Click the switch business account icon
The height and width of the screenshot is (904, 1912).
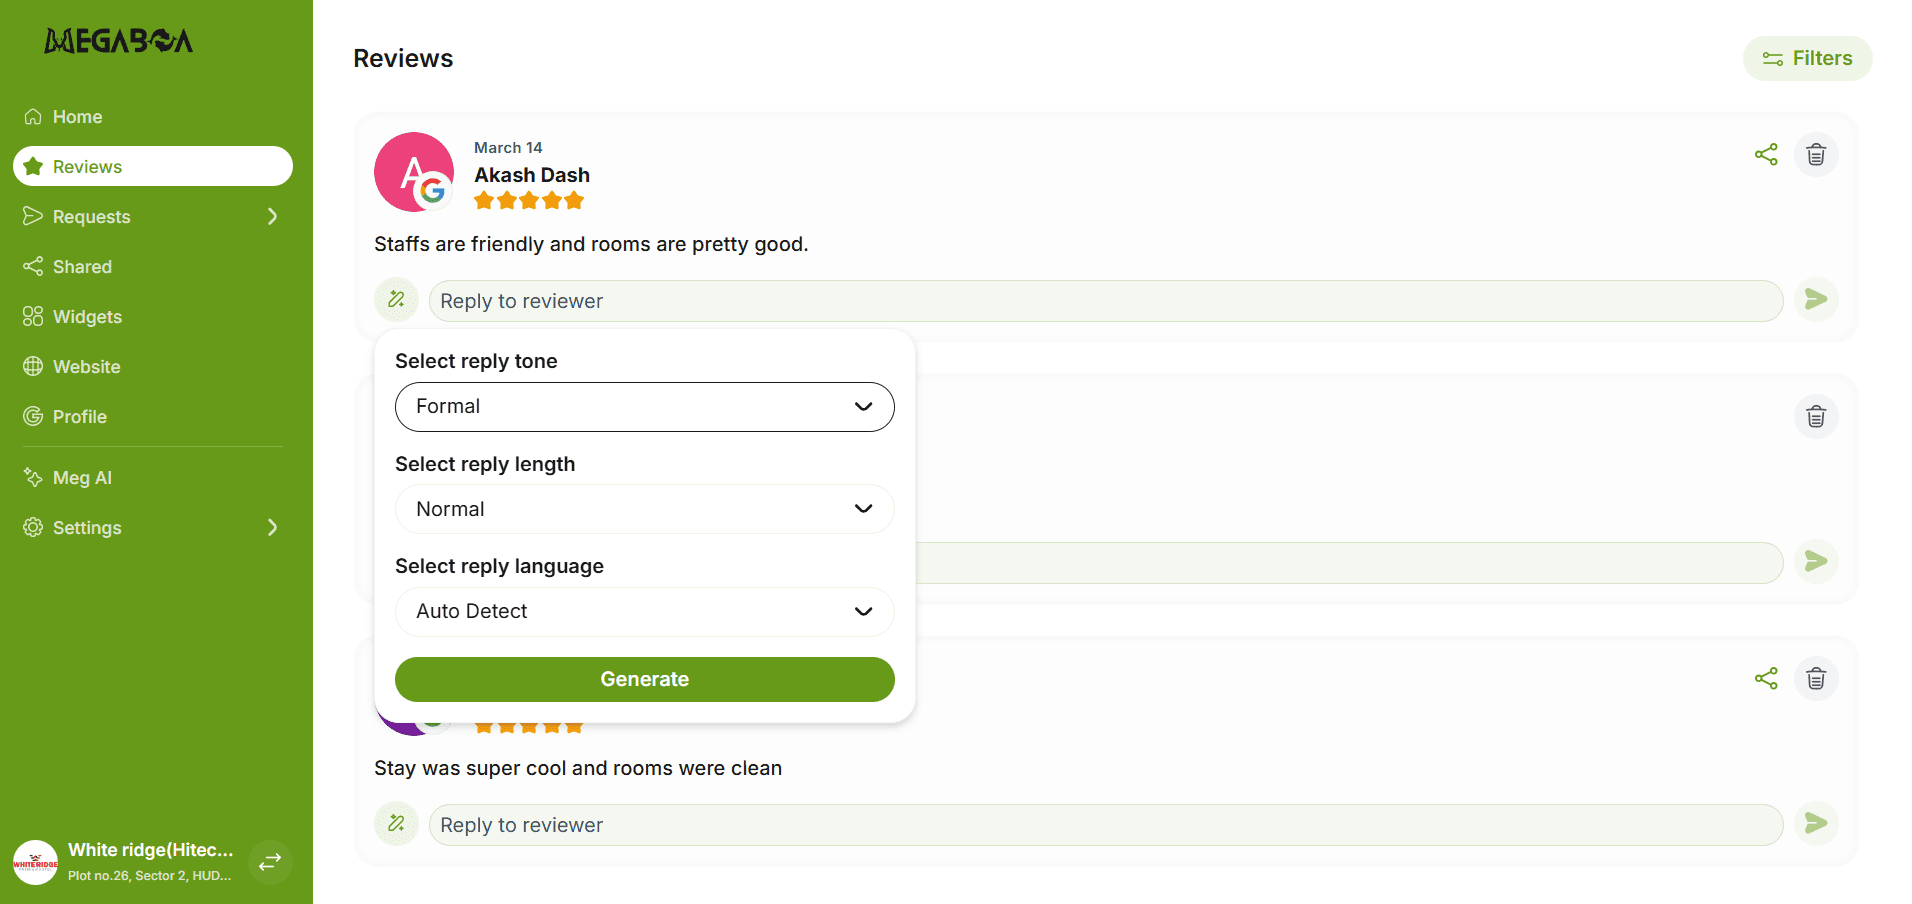coord(270,862)
